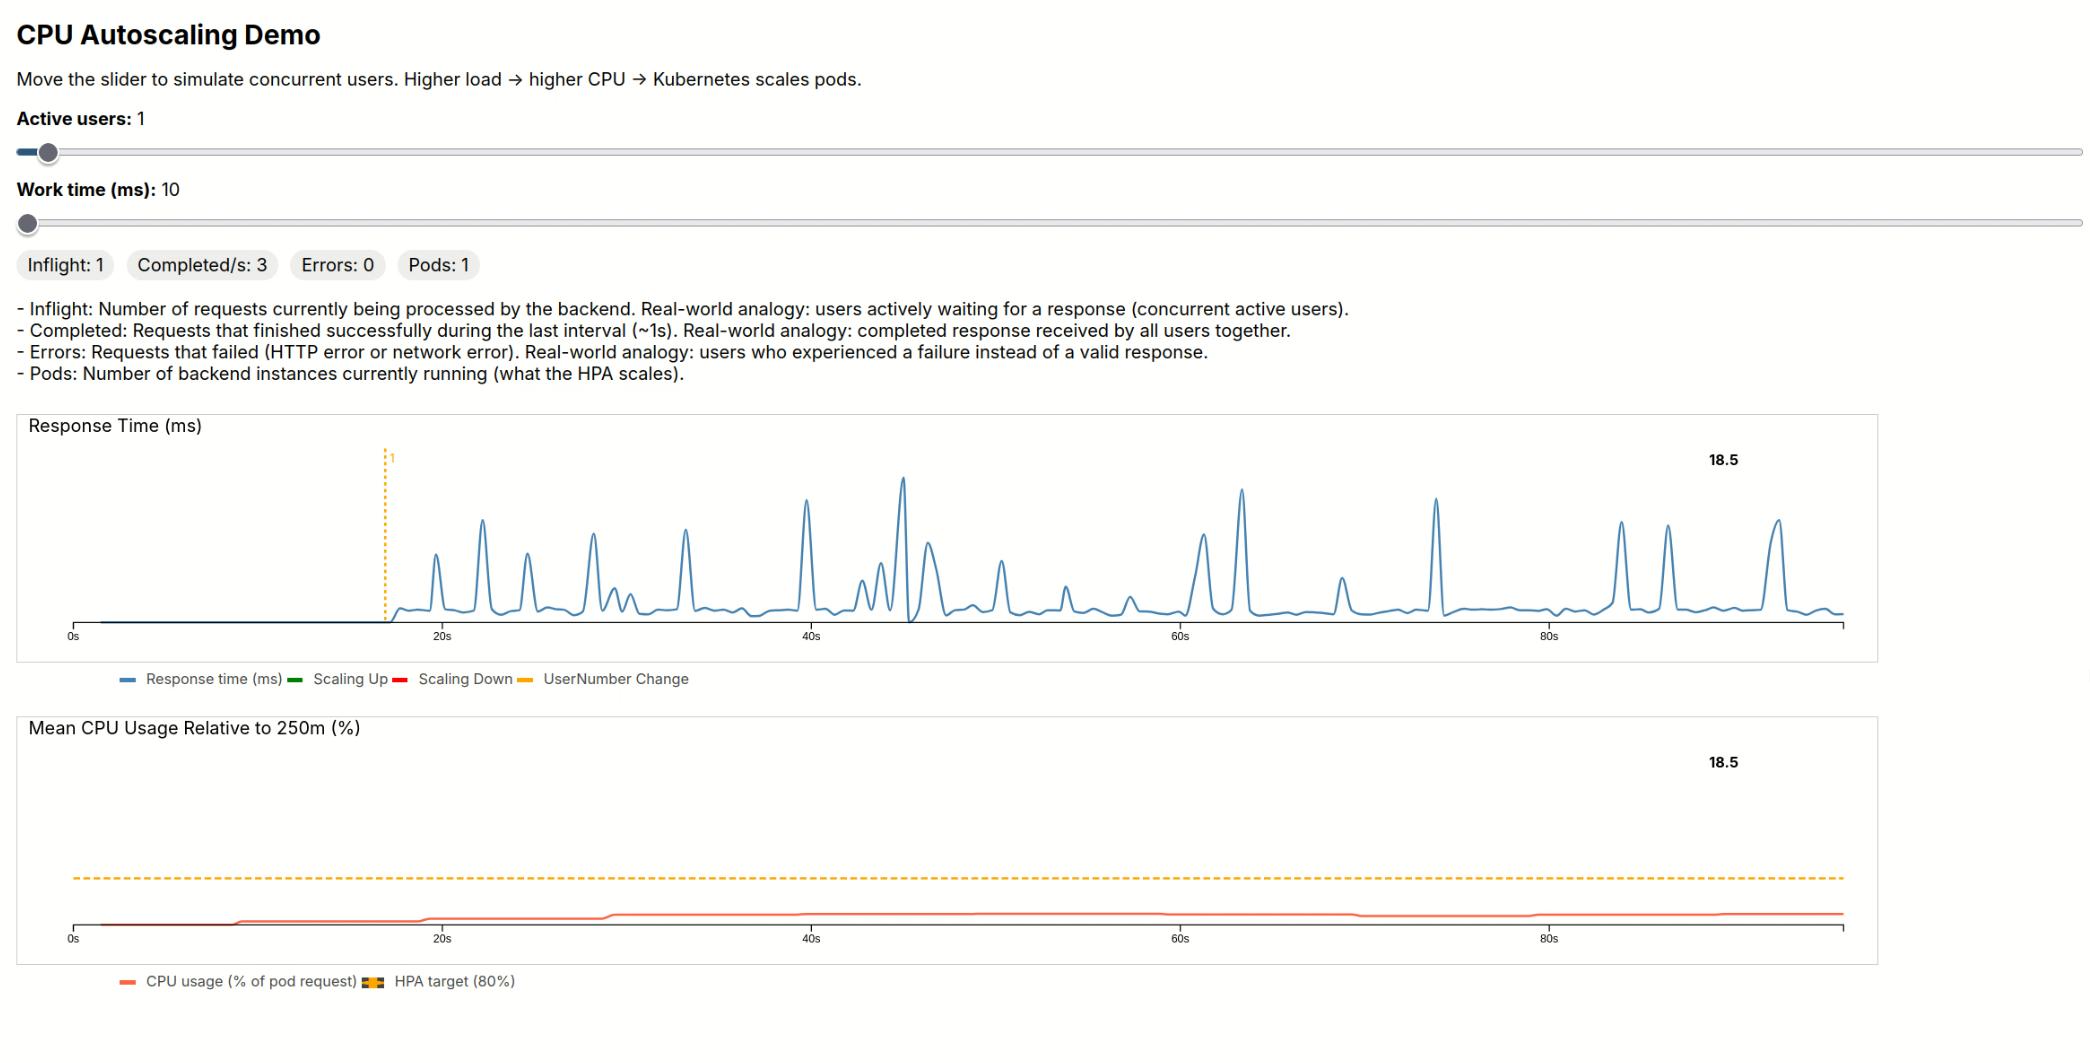Toggle the blue Response time legend swatch

pyautogui.click(x=127, y=680)
